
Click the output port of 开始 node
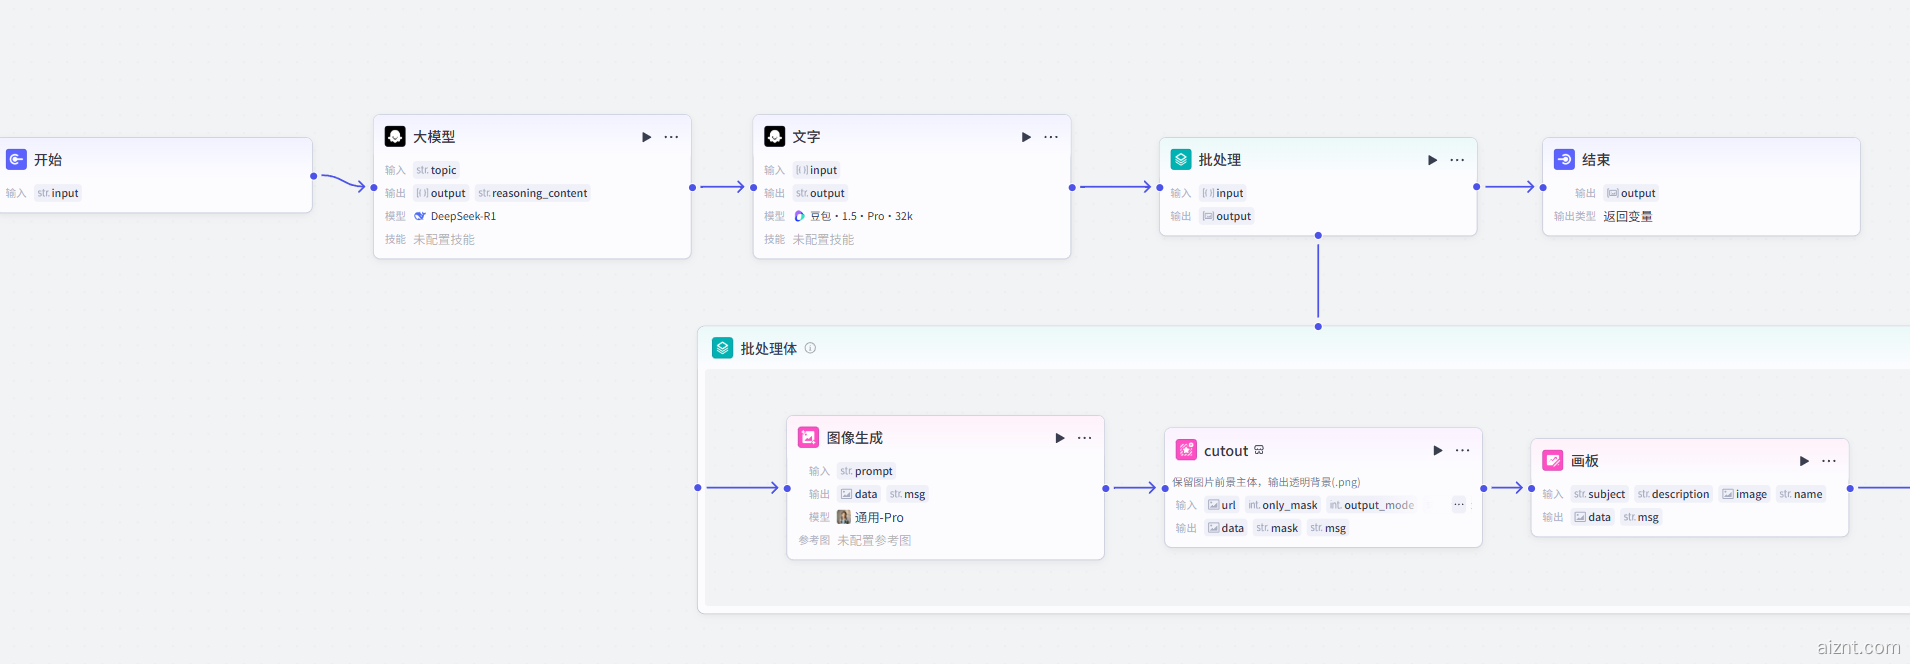tap(313, 176)
